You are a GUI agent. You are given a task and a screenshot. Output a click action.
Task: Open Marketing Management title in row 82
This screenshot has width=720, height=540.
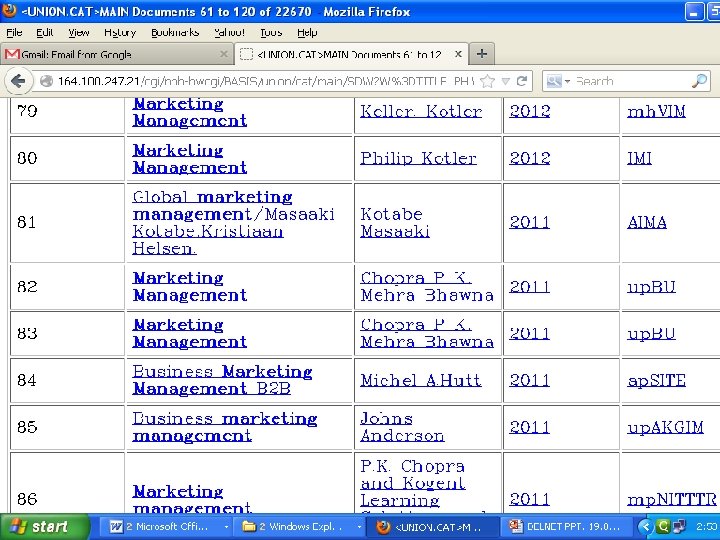coord(190,287)
